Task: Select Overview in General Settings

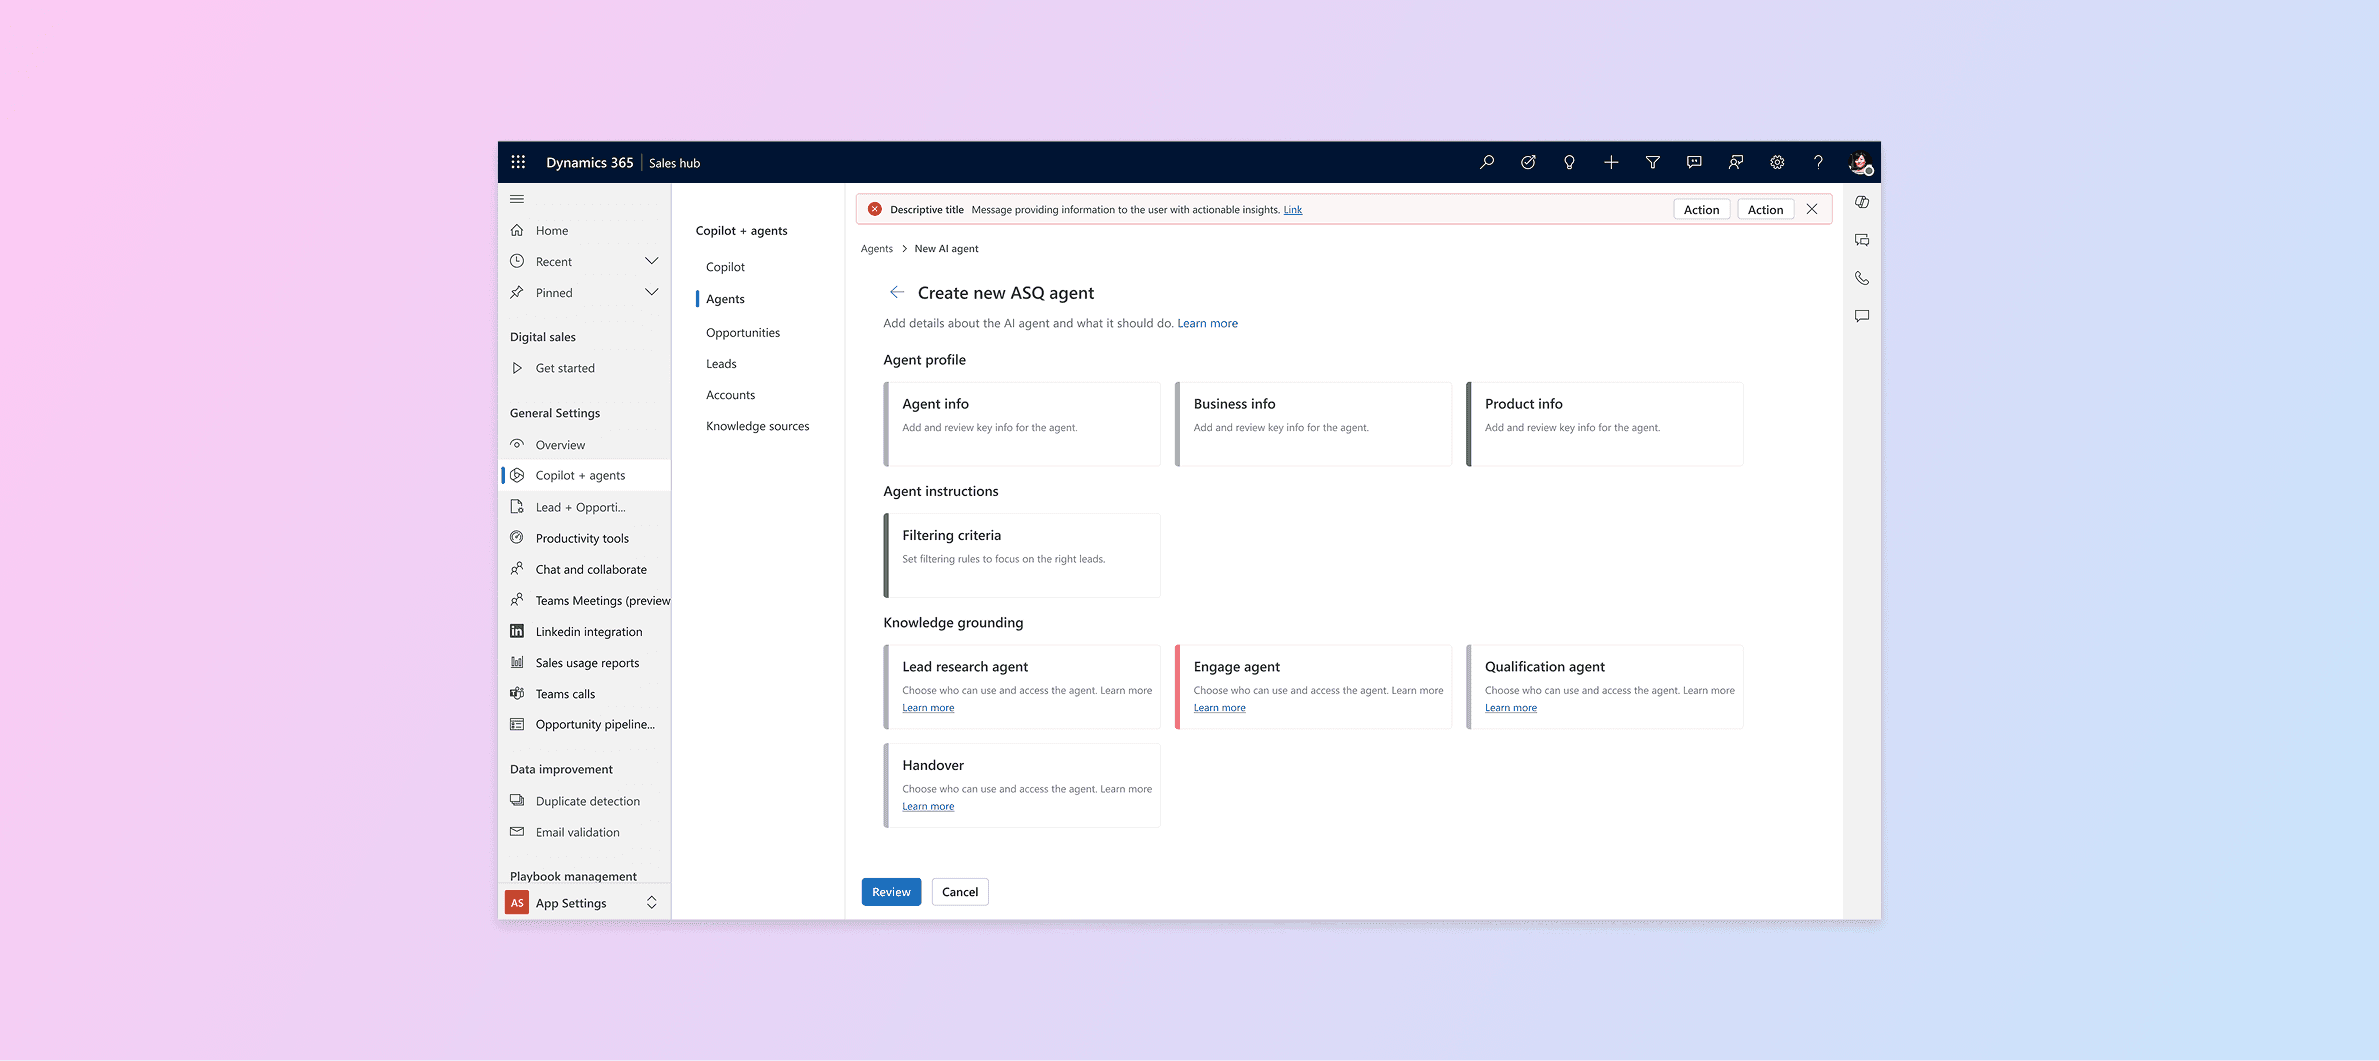Action: point(585,445)
